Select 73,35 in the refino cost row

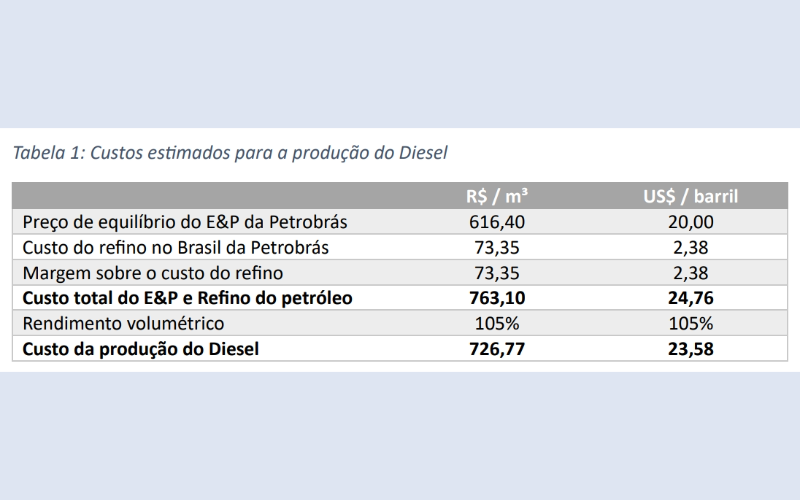tap(497, 247)
